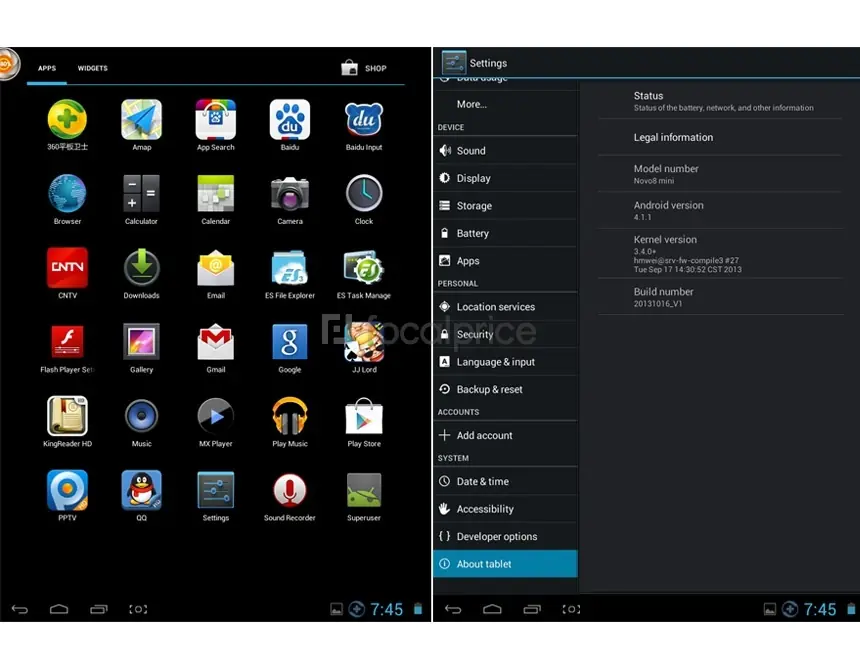
Task: Tap the Android version row
Action: coord(720,210)
